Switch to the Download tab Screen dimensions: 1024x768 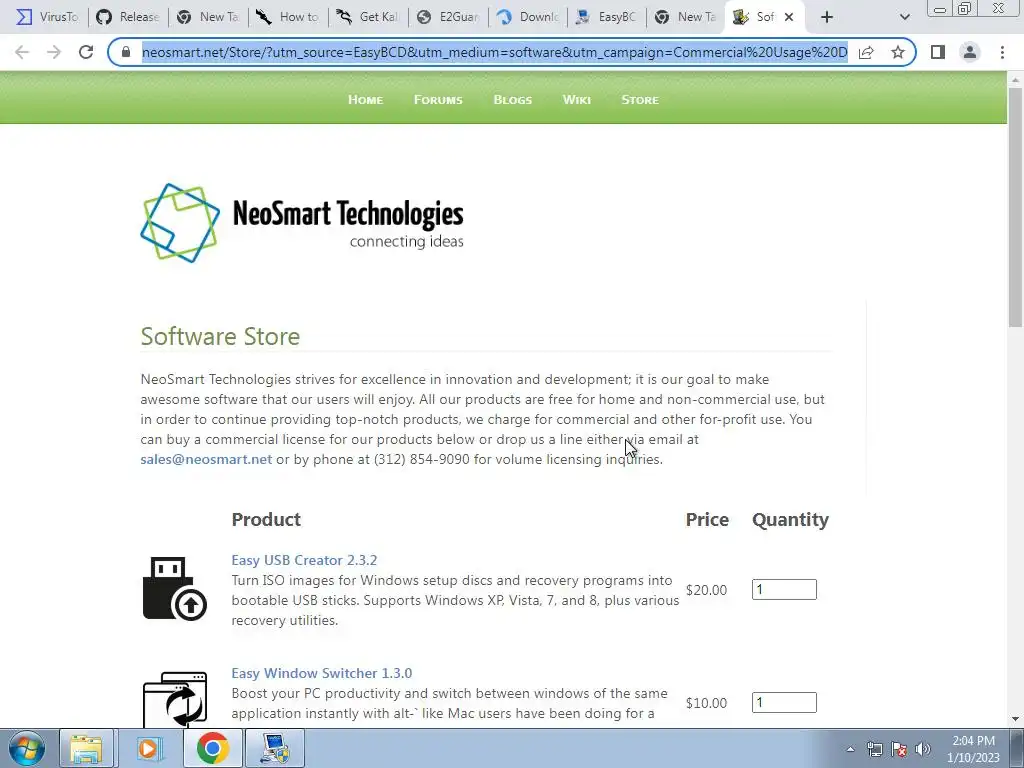pyautogui.click(x=528, y=17)
